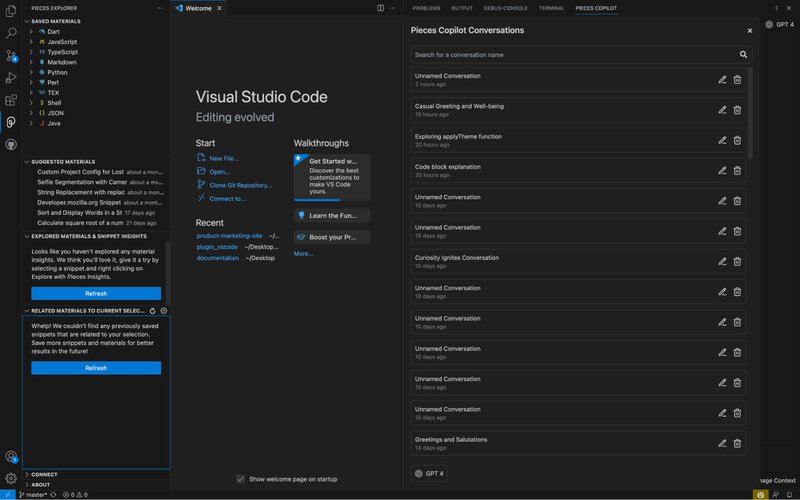This screenshot has height=500, width=800.
Task: Switch to the Debug Console tab
Action: coord(505,8)
